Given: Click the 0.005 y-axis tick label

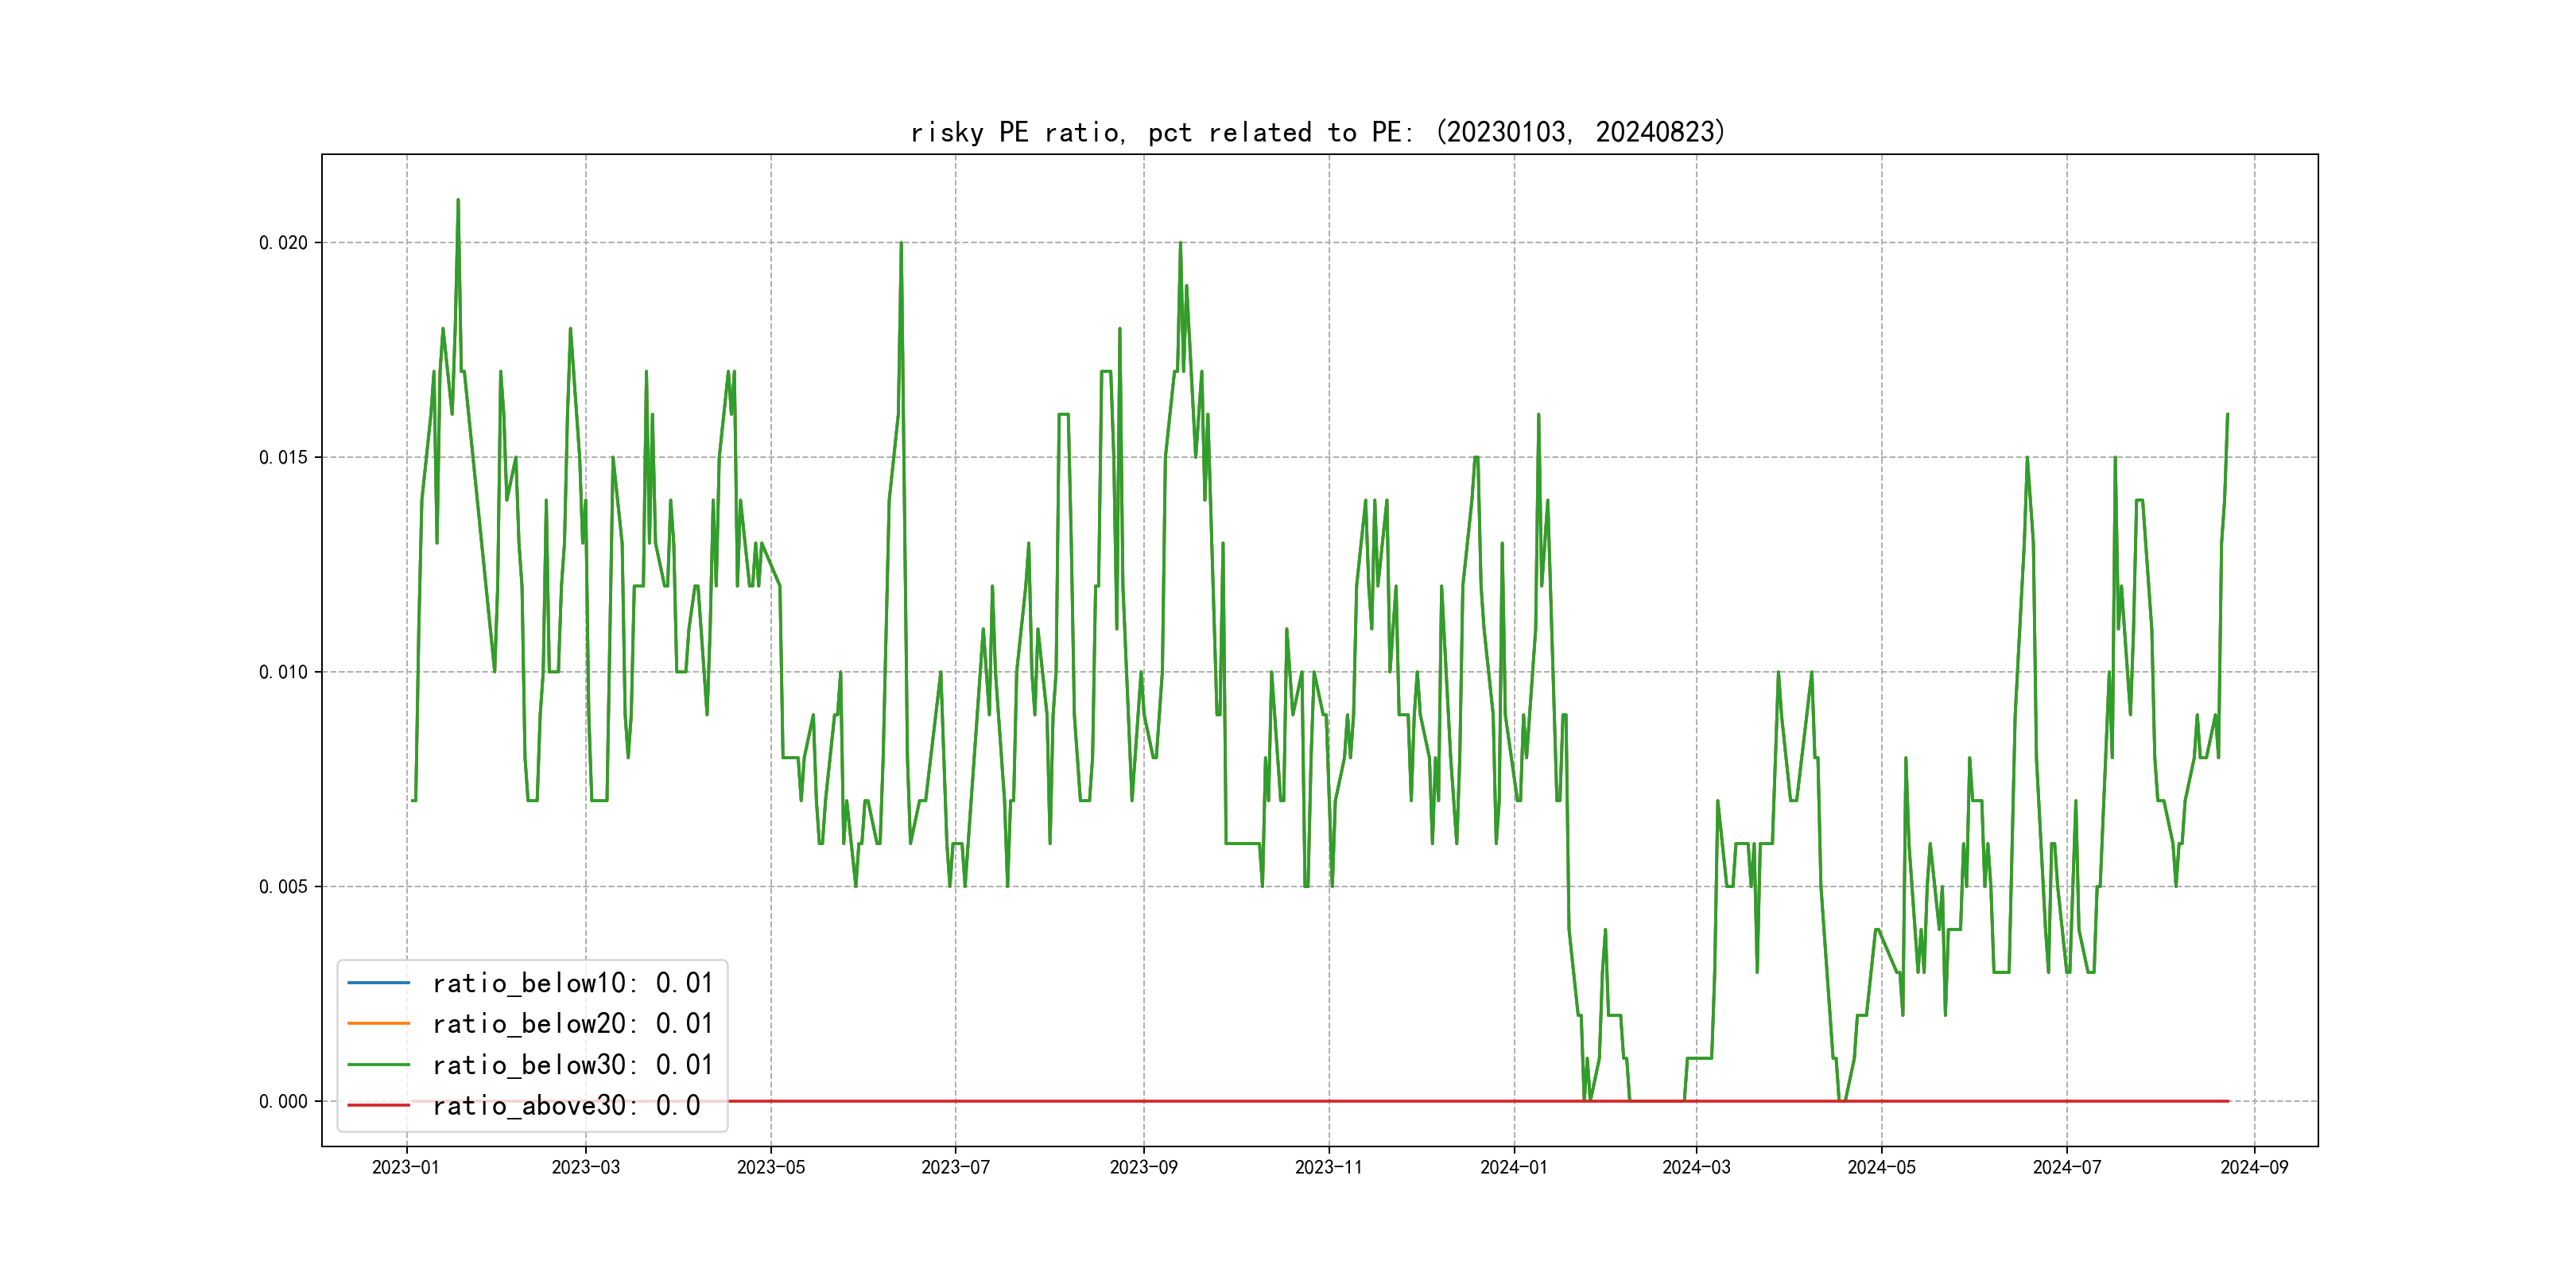Looking at the screenshot, I should tap(283, 887).
